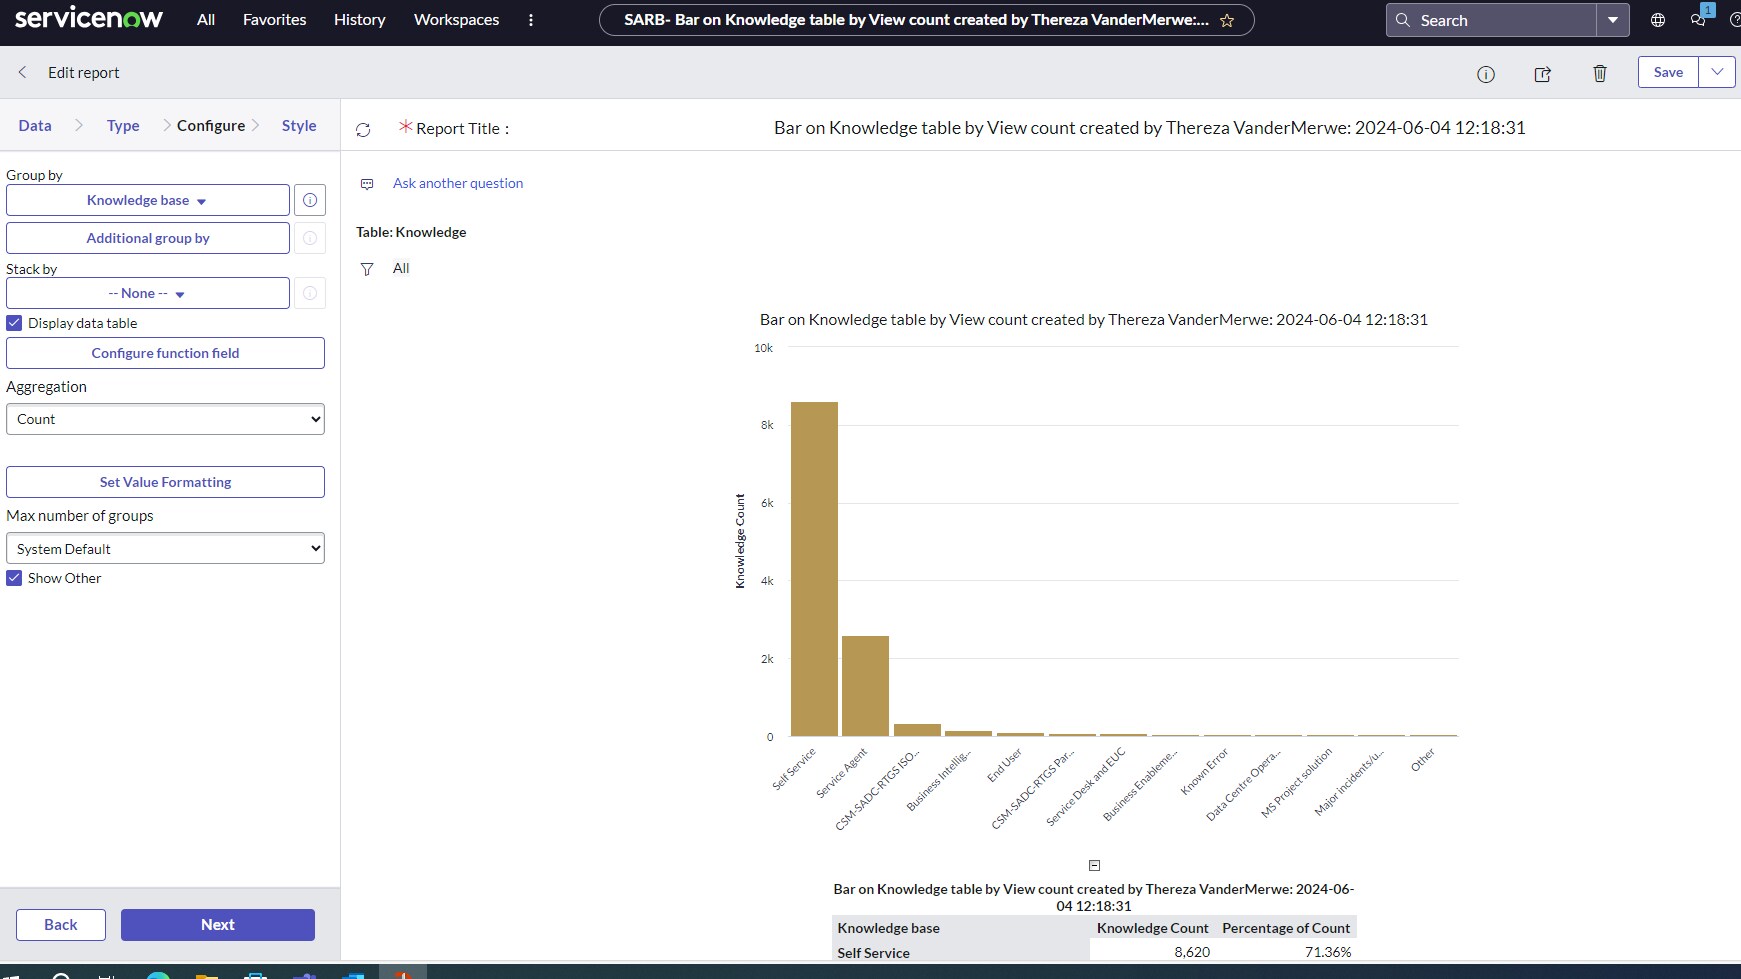Collapse the data table below the chart

[1094, 866]
